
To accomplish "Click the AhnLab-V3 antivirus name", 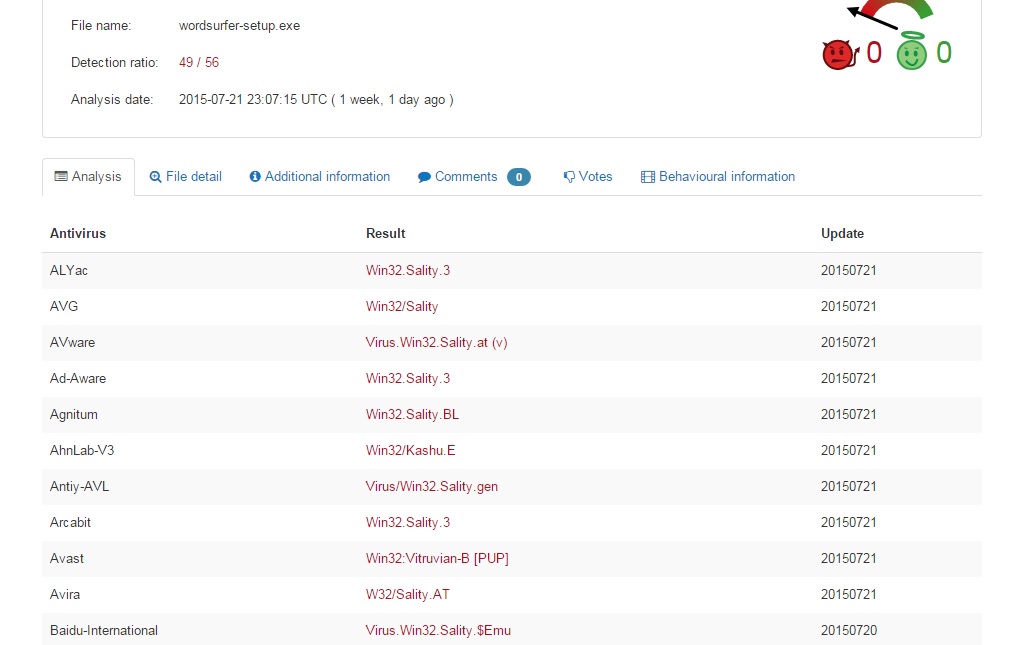I will [x=82, y=450].
